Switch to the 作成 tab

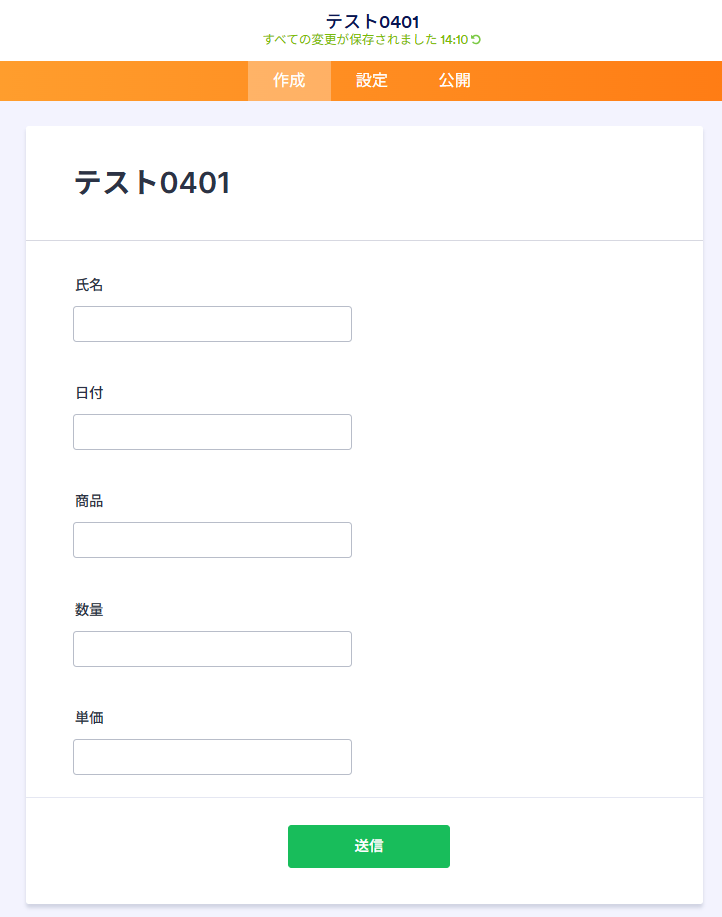click(289, 81)
